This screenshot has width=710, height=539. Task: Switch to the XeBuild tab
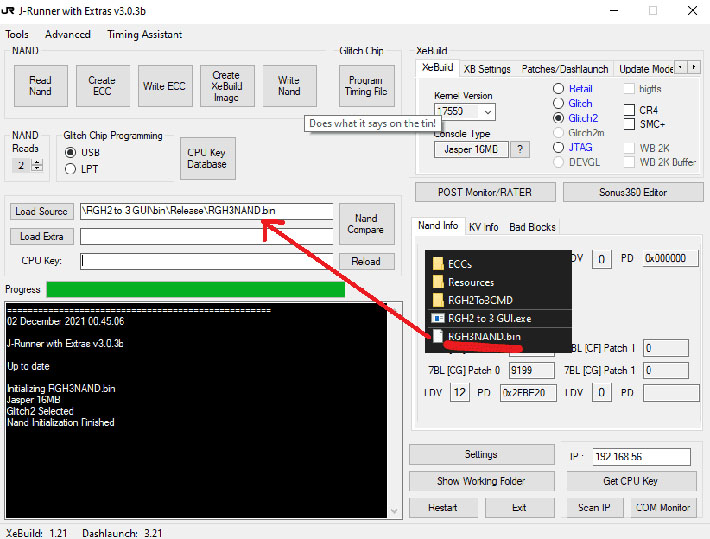437,67
